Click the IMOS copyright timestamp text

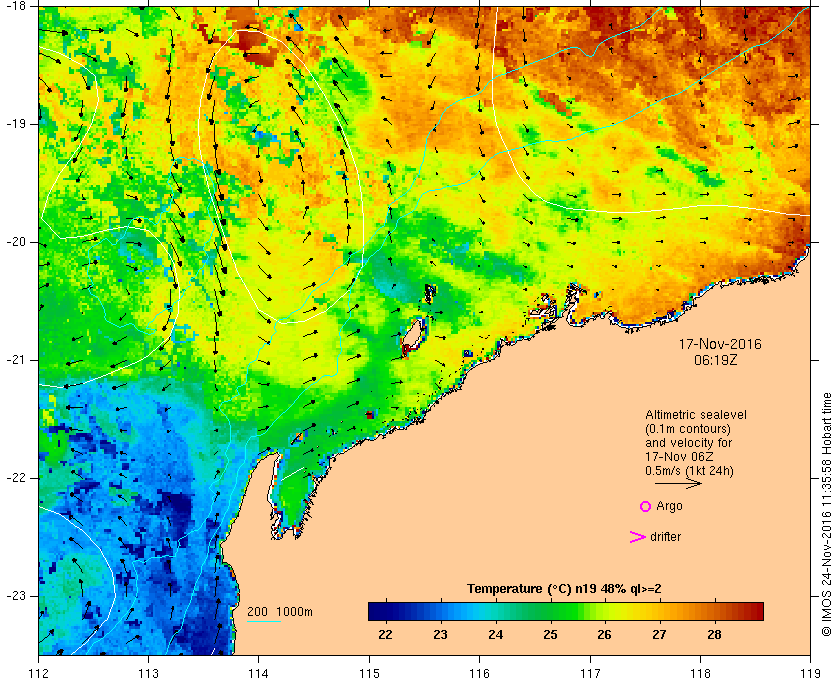click(827, 514)
